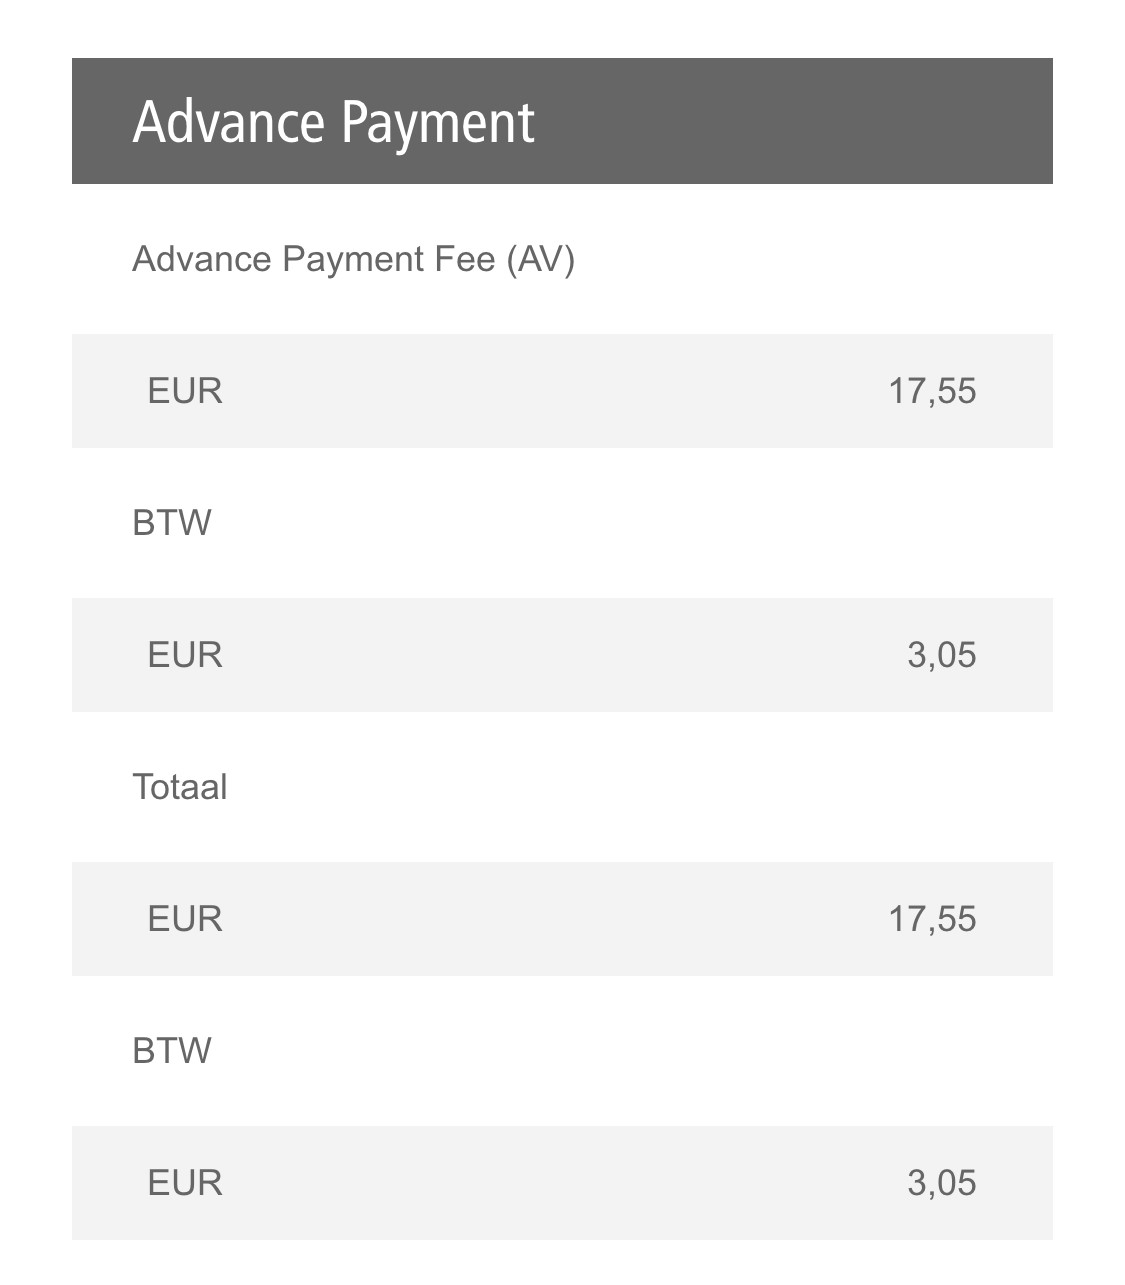Viewport: 1125px width, 1285px height.
Task: Click the BTW label below the fee row
Action: [172, 523]
